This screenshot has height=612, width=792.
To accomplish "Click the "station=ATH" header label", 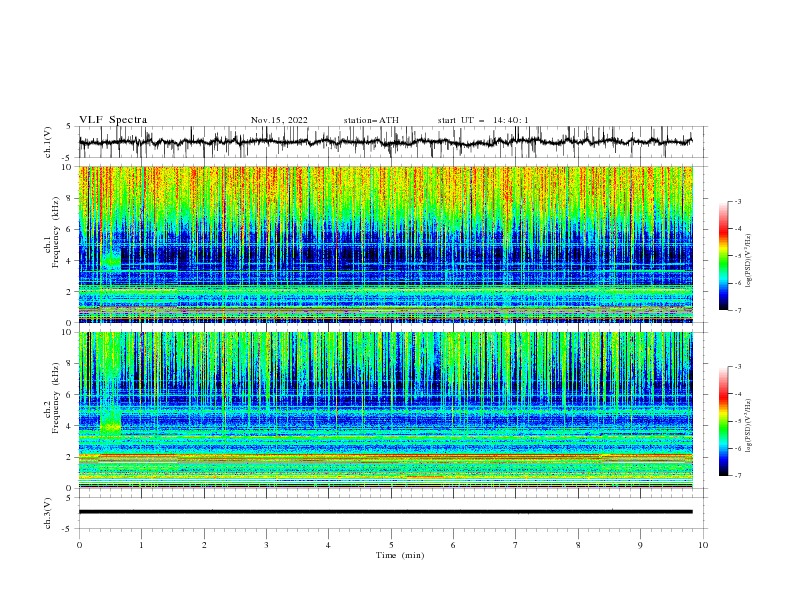I will click(371, 120).
